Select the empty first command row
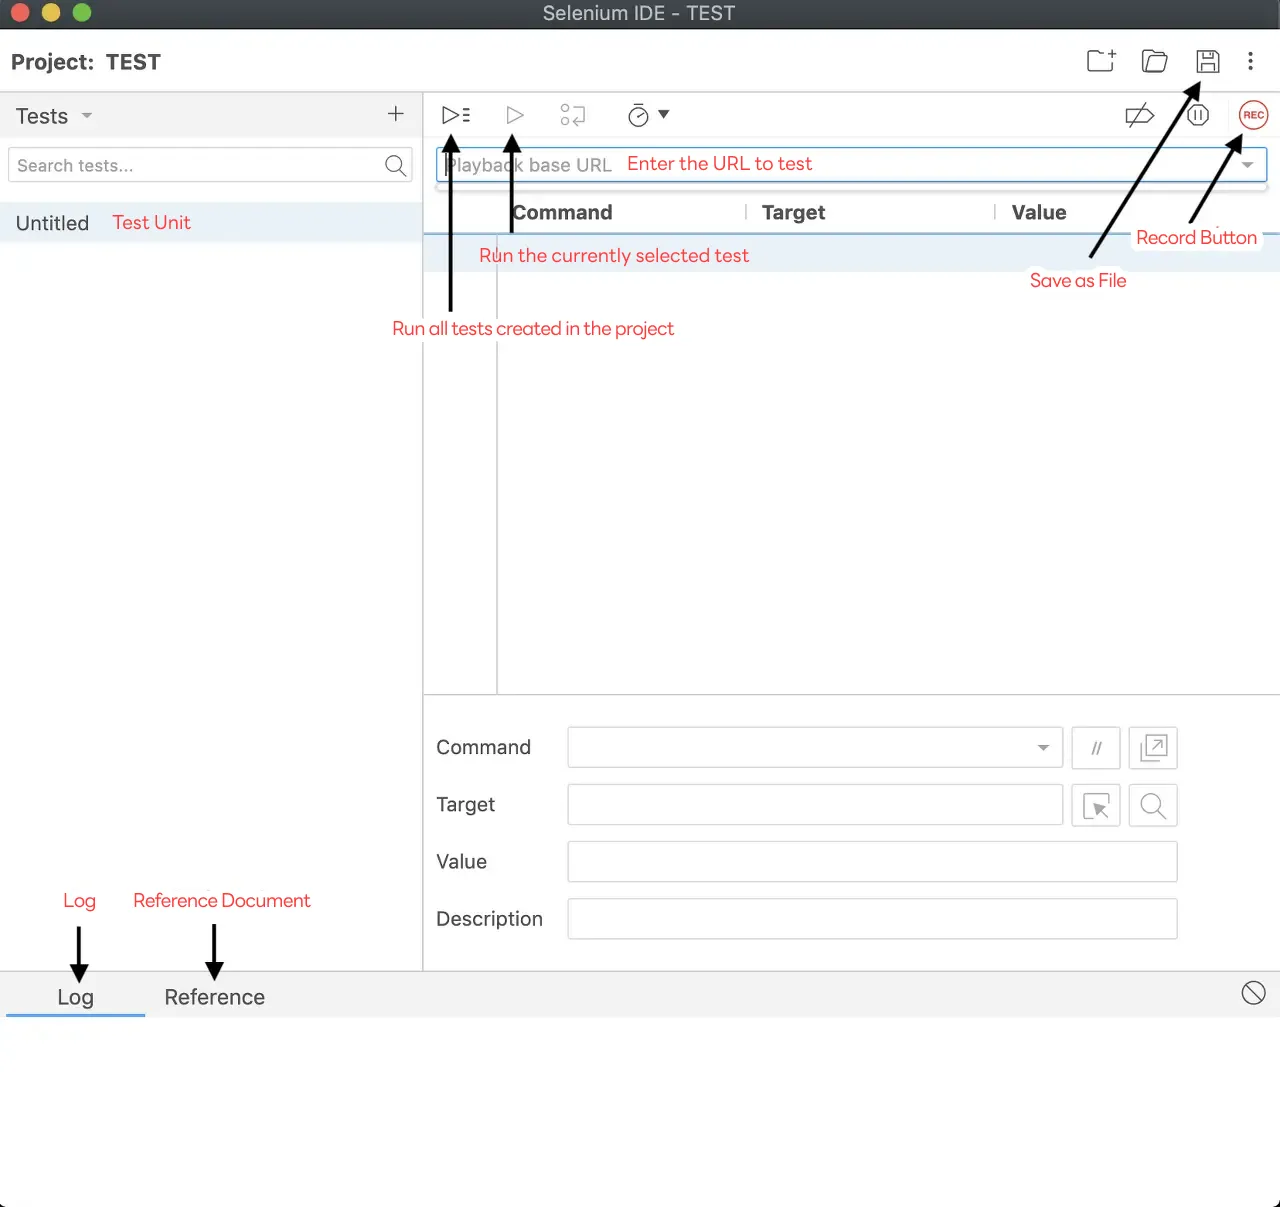 [851, 254]
